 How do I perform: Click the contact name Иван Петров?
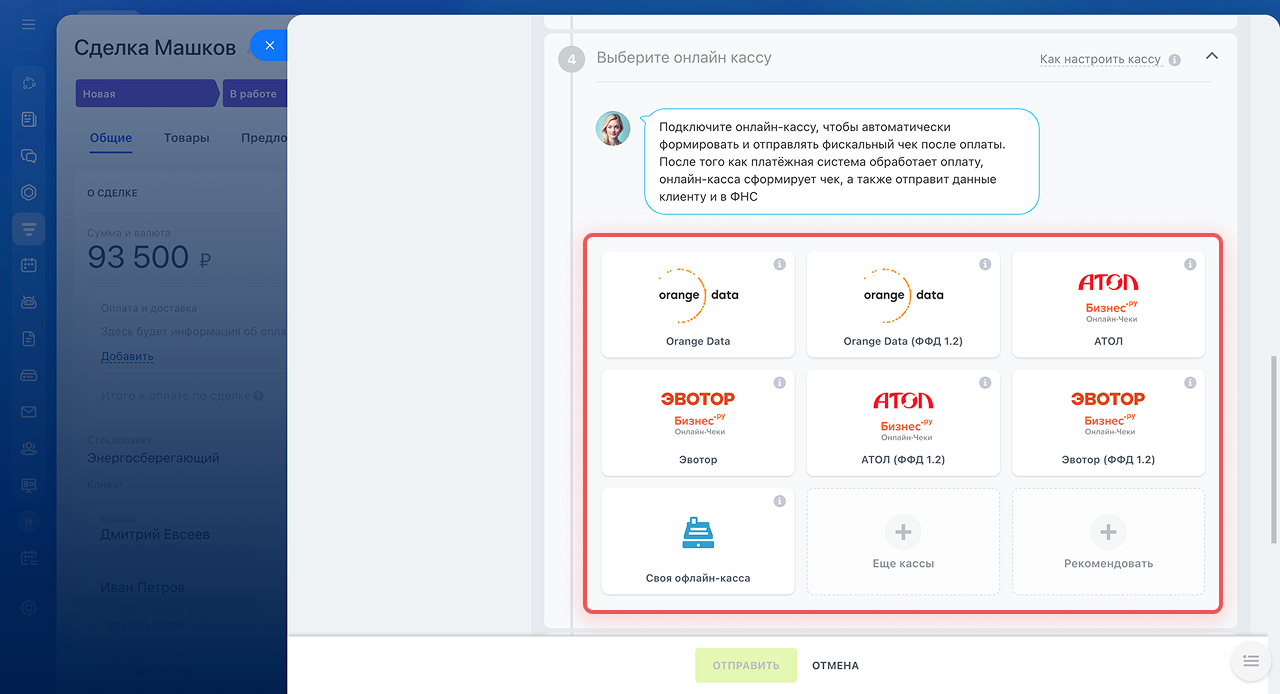142,587
